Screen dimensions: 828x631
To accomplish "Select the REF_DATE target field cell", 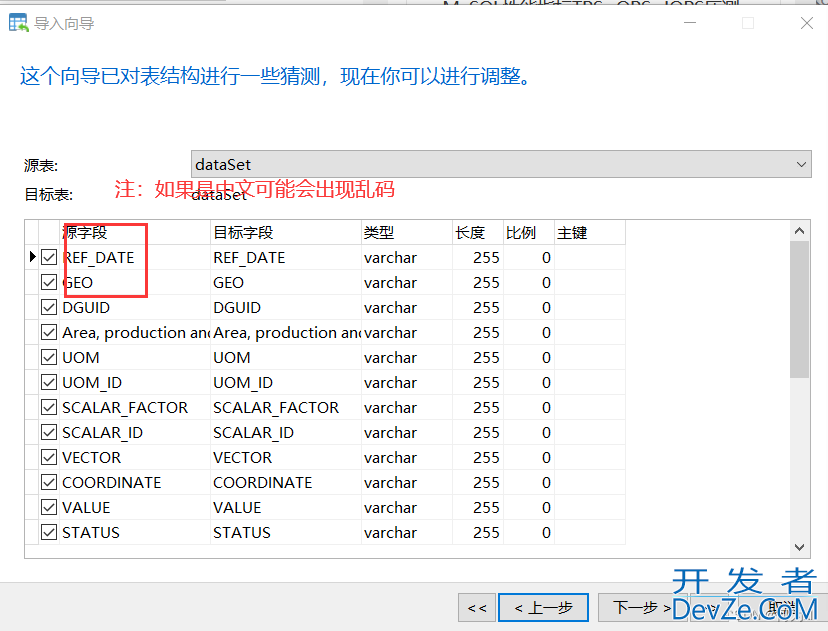I will pos(286,257).
